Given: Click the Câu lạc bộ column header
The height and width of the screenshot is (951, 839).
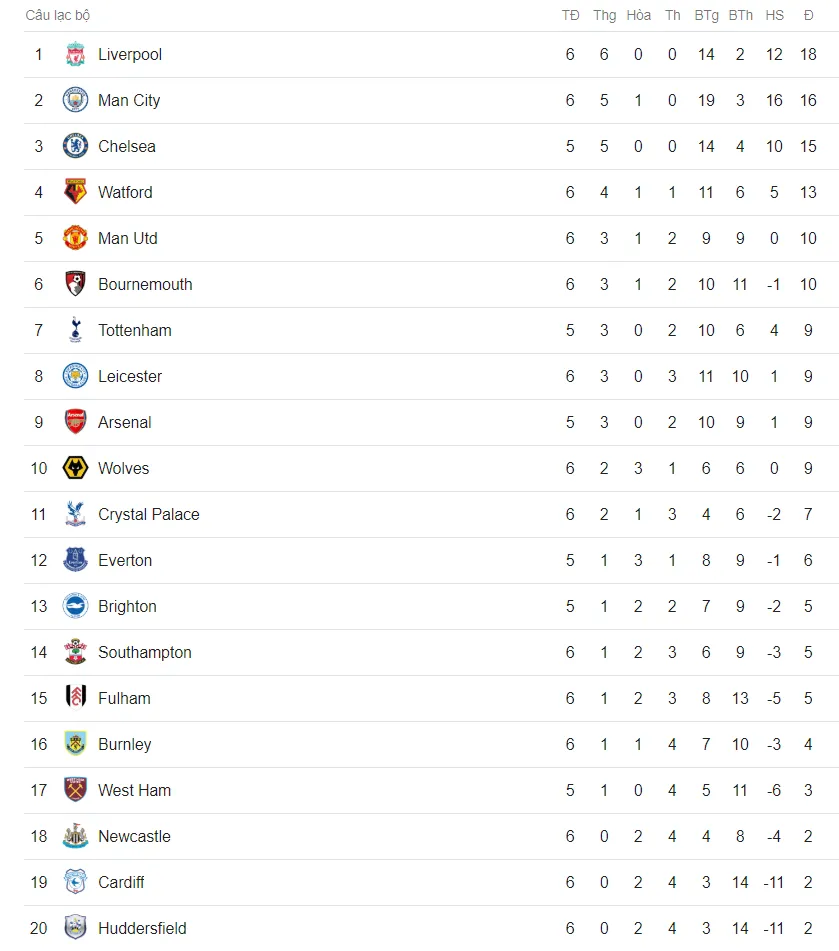Looking at the screenshot, I should coord(58,16).
